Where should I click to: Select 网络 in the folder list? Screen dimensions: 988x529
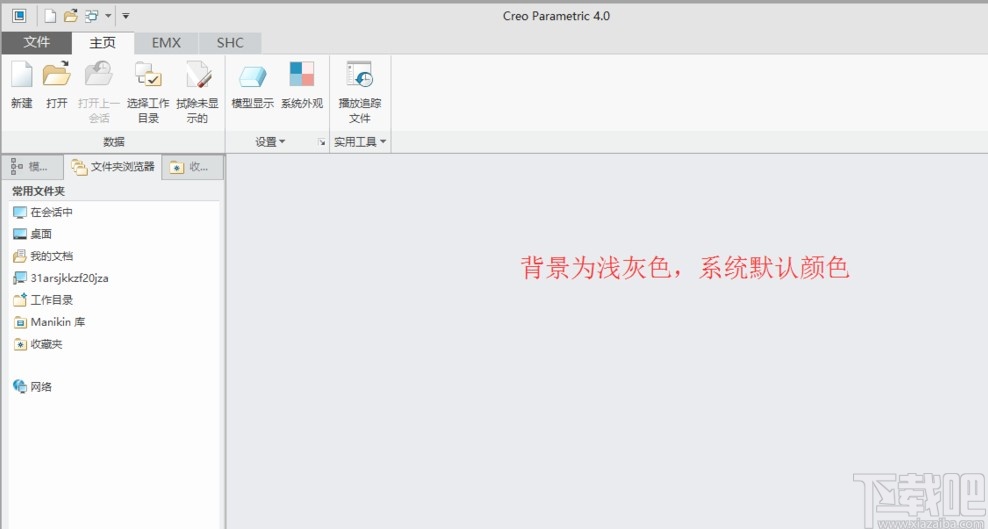(32, 387)
